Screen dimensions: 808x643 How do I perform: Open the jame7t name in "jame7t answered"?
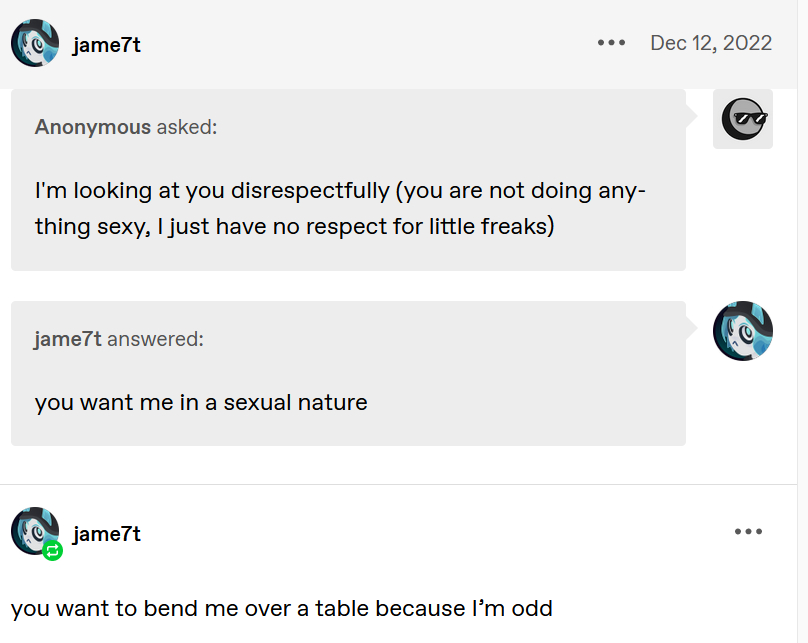68,339
